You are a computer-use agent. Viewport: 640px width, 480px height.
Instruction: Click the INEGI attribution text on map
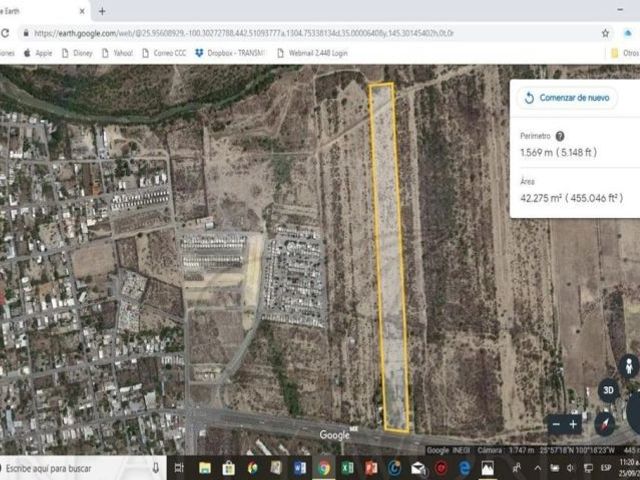pos(461,450)
